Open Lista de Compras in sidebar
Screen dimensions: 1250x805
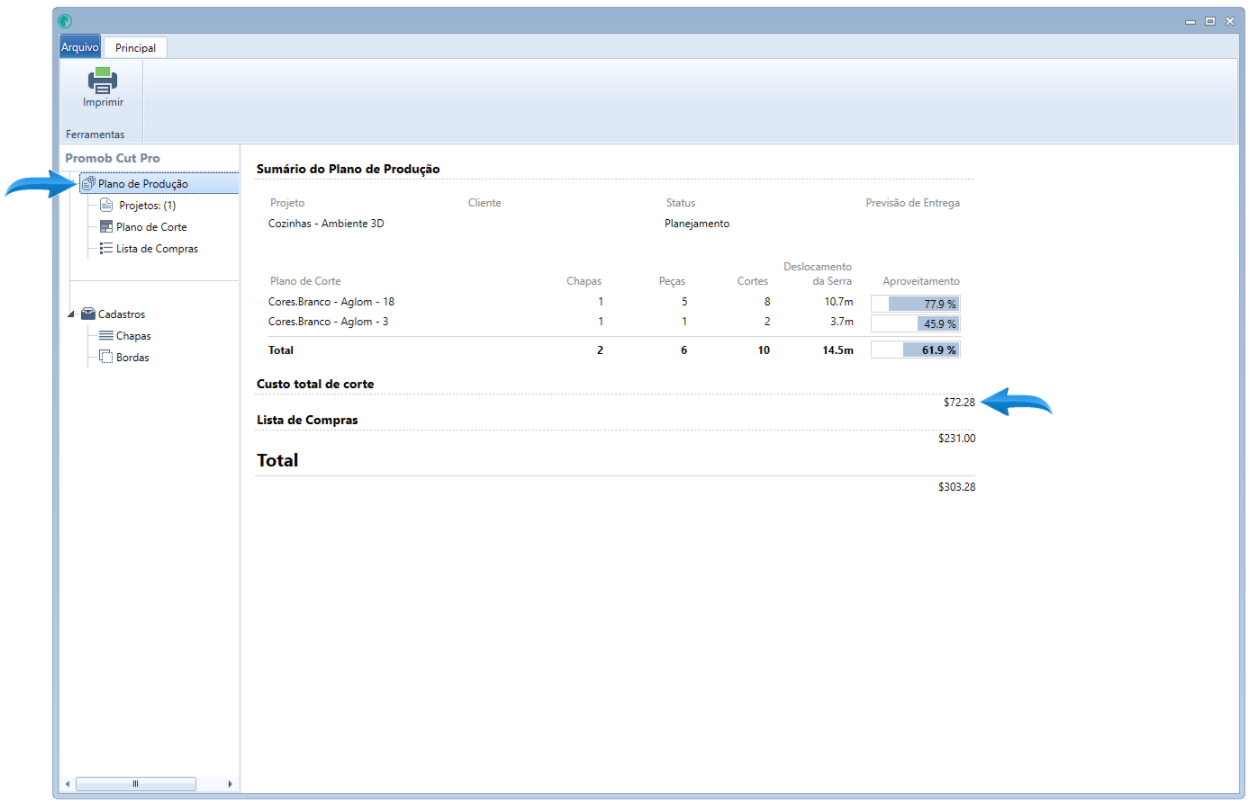pos(157,249)
